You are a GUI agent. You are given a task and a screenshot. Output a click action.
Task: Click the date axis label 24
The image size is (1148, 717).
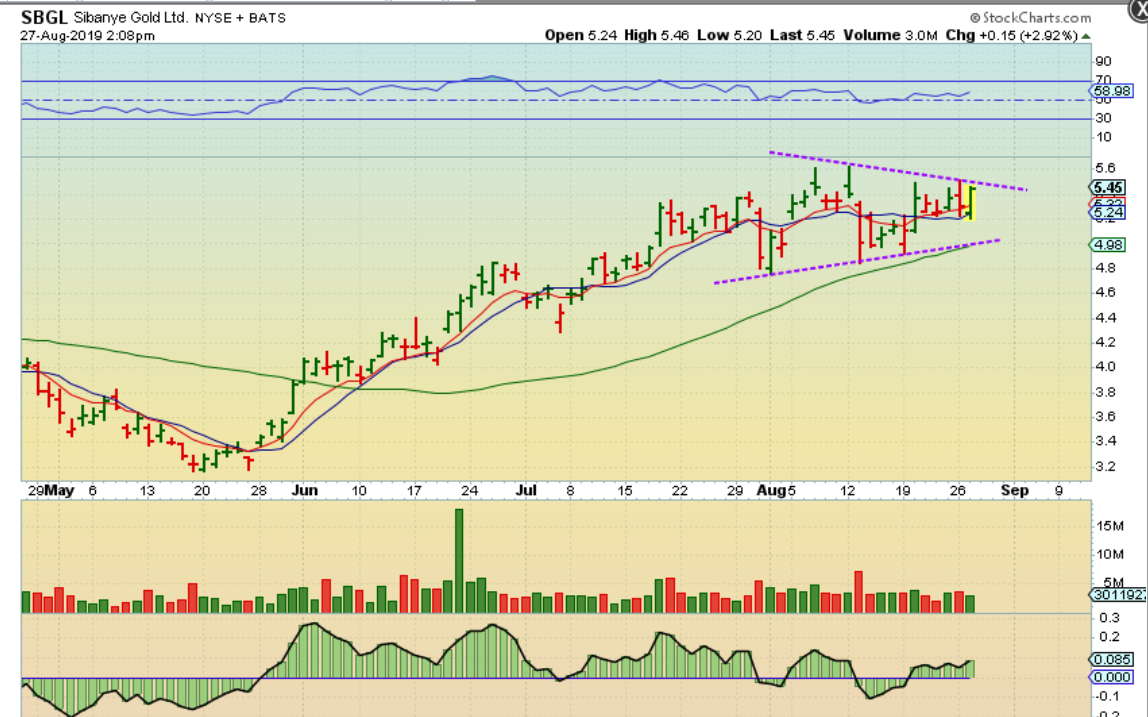469,491
